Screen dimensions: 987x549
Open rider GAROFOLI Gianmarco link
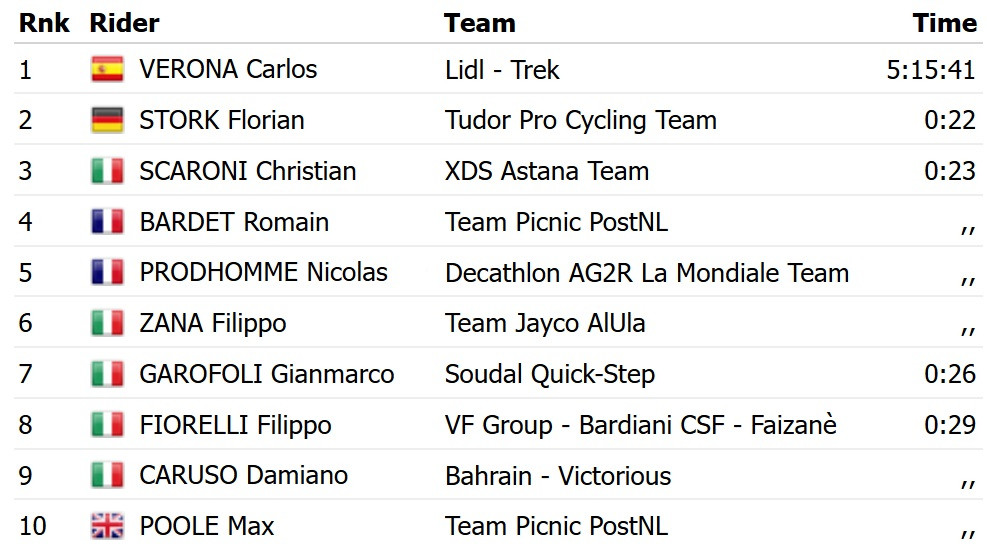[x=266, y=374]
